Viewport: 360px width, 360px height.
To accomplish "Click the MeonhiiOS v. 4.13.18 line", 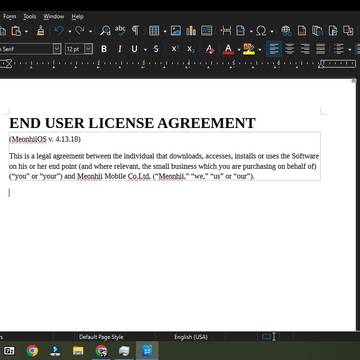I will coord(45,139).
